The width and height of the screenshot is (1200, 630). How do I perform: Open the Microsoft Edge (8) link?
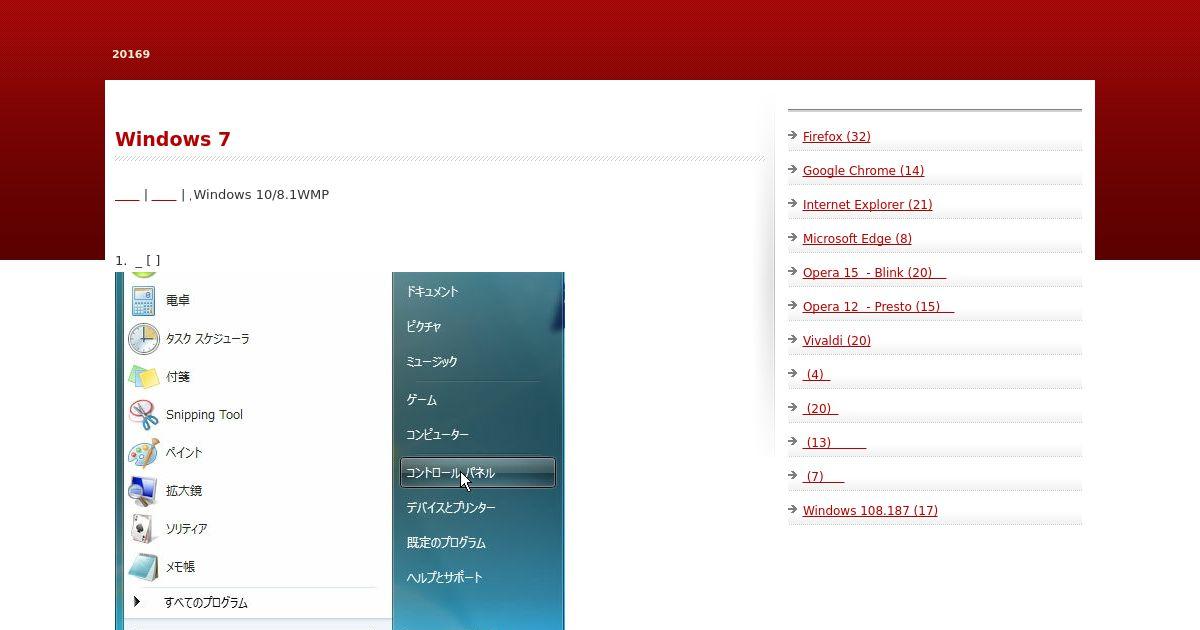click(858, 239)
